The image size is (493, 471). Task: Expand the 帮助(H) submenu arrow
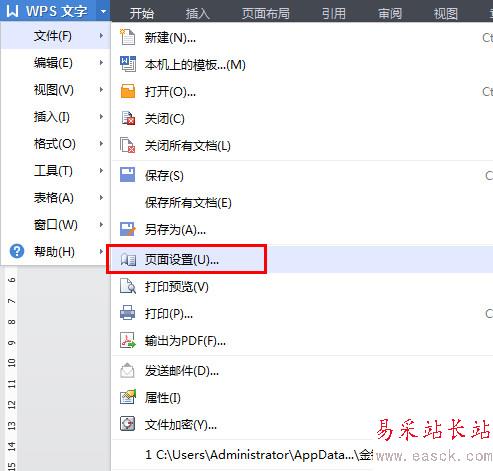tap(101, 251)
